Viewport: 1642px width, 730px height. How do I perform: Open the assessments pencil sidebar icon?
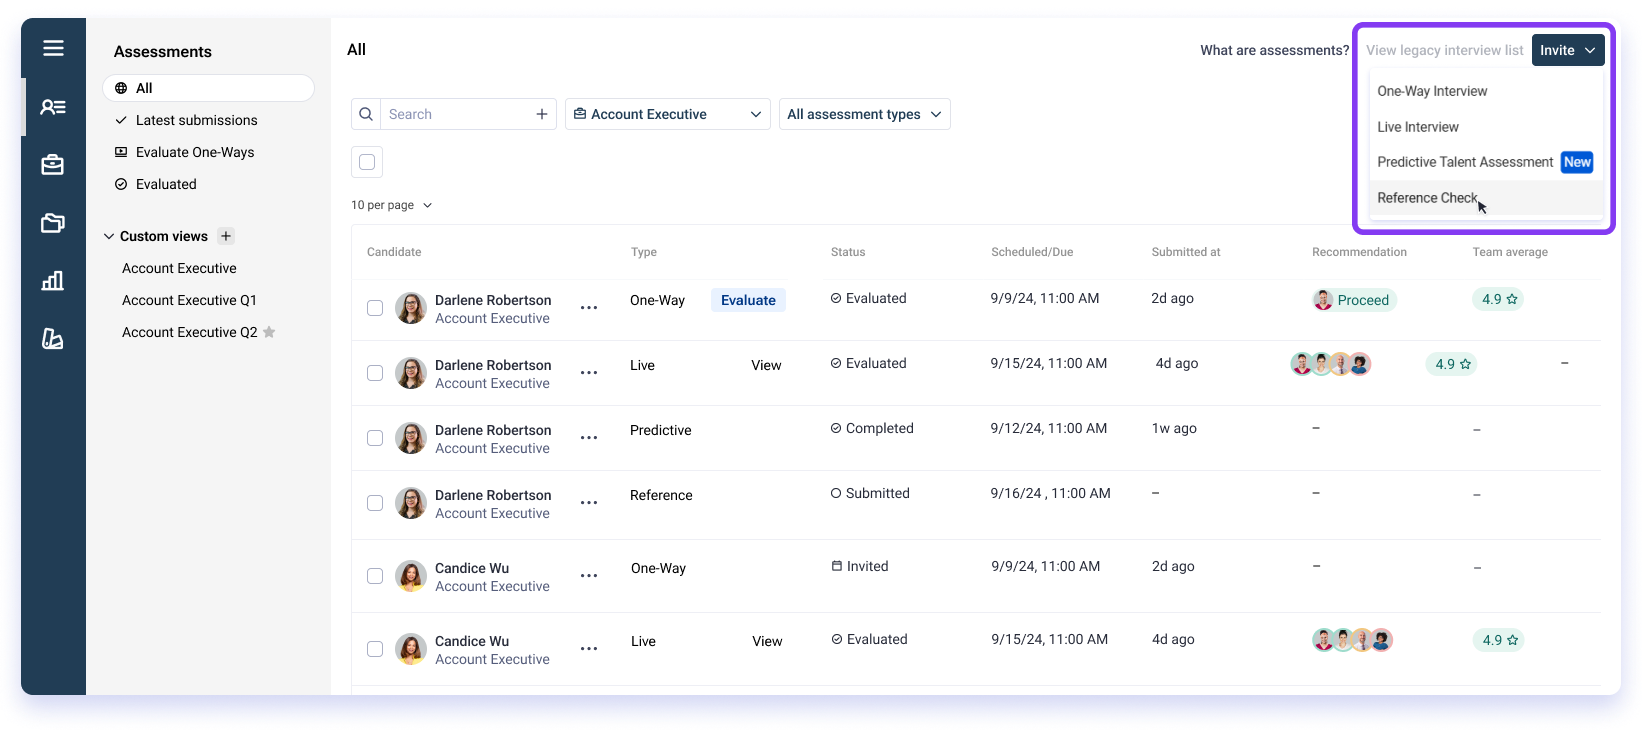coord(53,339)
